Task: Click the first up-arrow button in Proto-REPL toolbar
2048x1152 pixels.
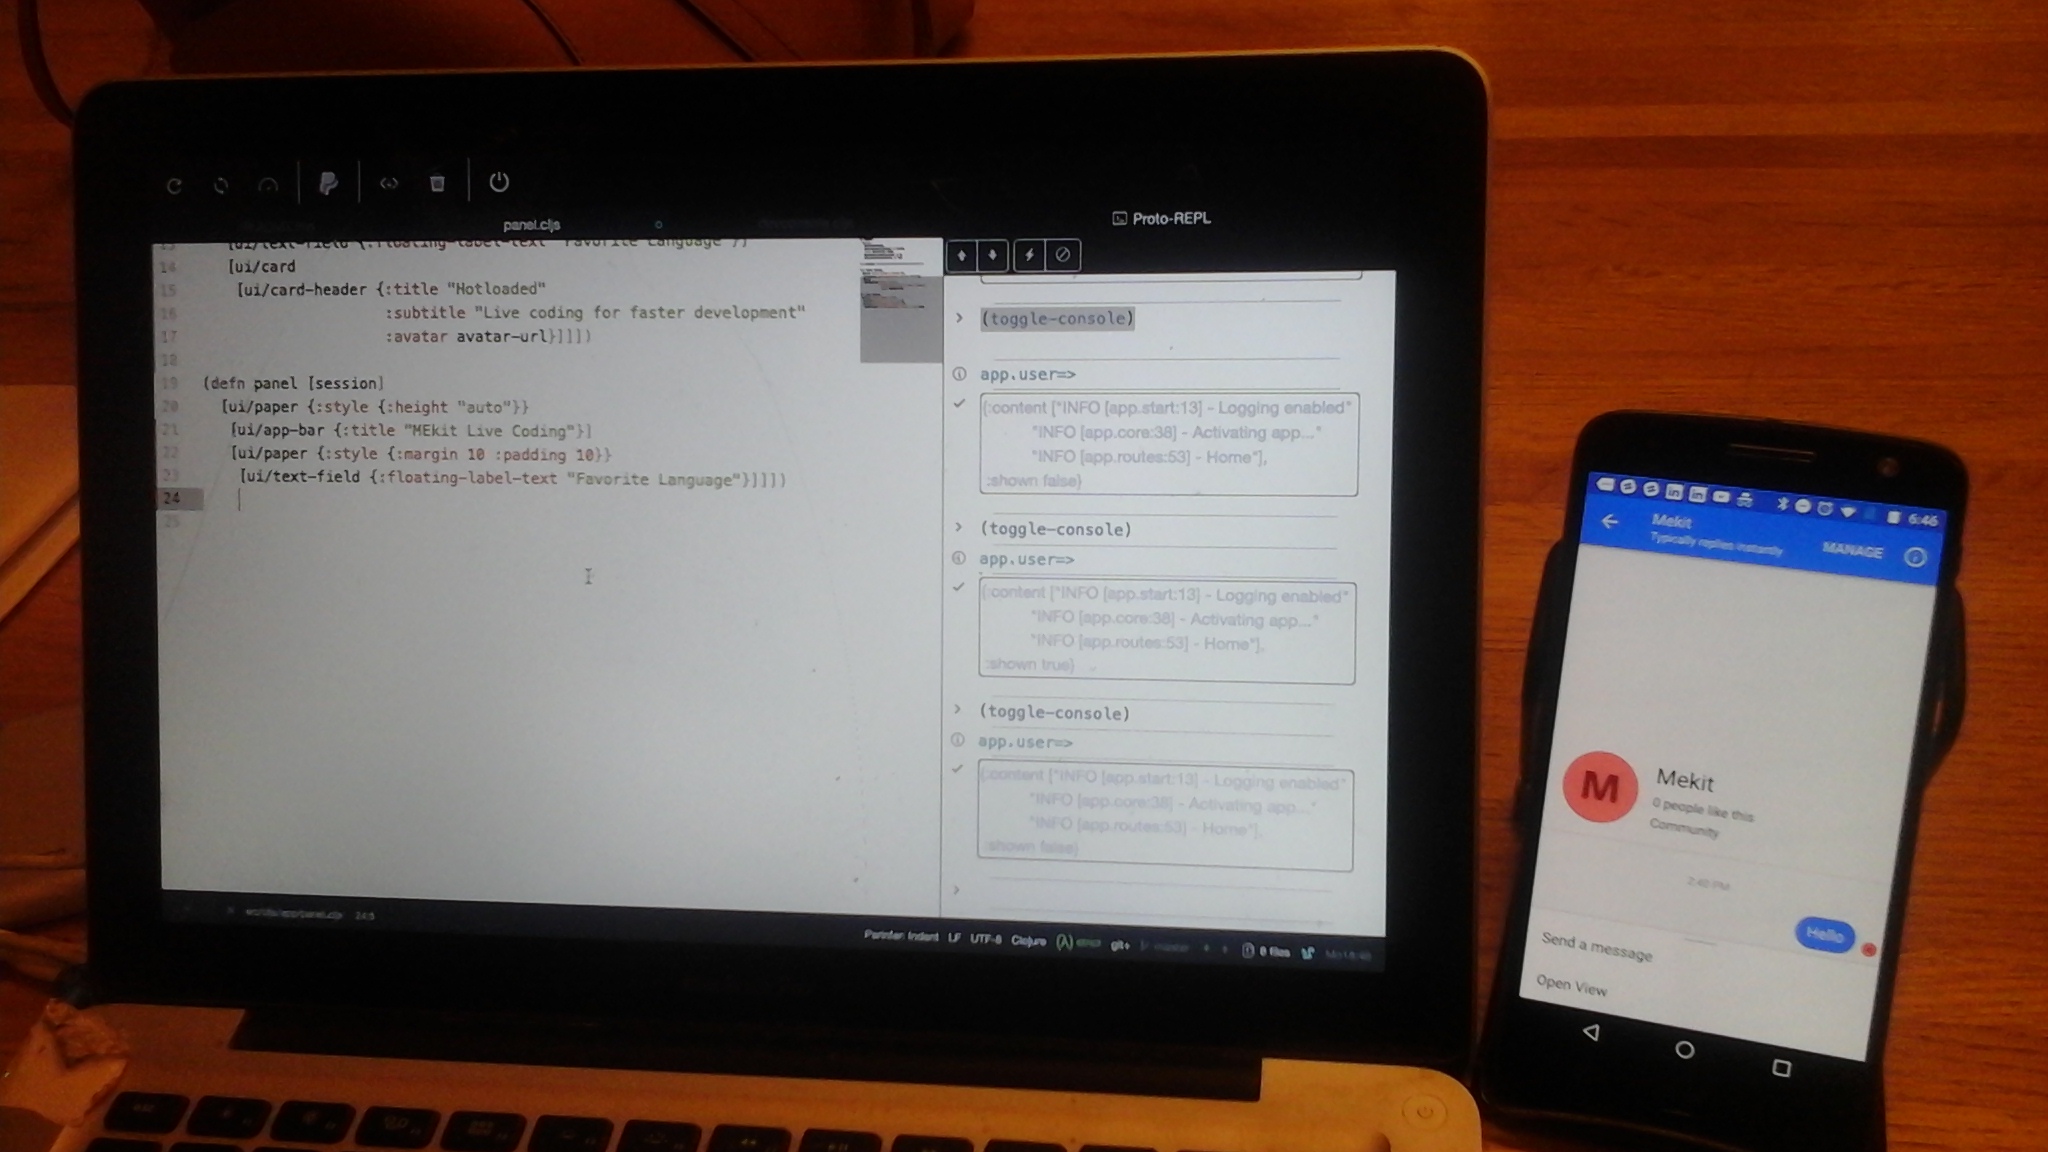Action: point(961,256)
